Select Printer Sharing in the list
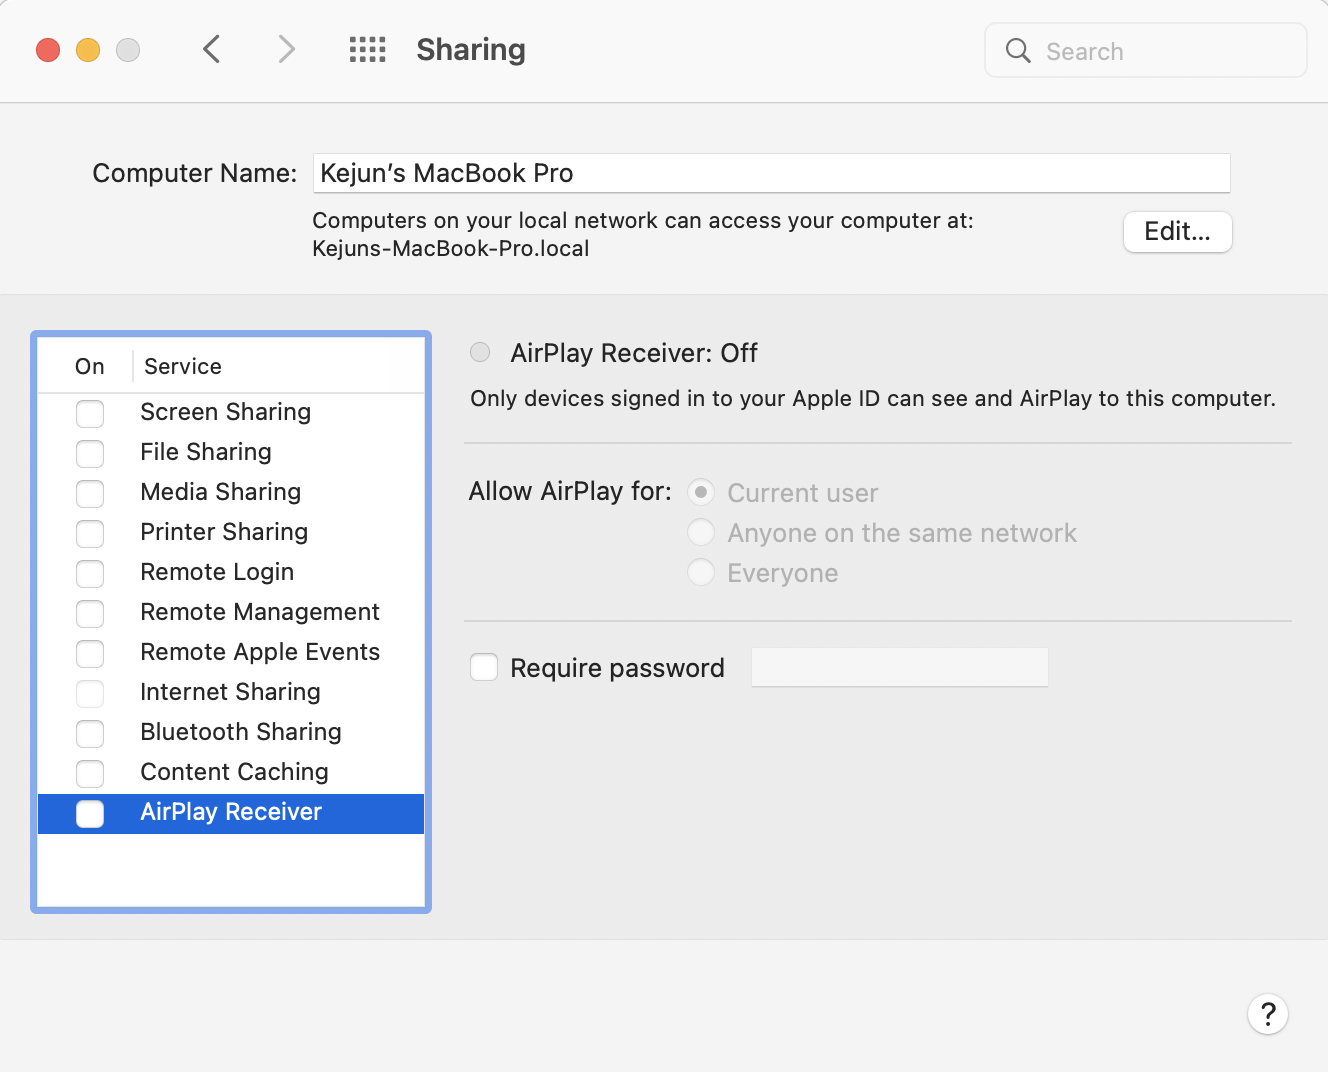1328x1072 pixels. 231,533
